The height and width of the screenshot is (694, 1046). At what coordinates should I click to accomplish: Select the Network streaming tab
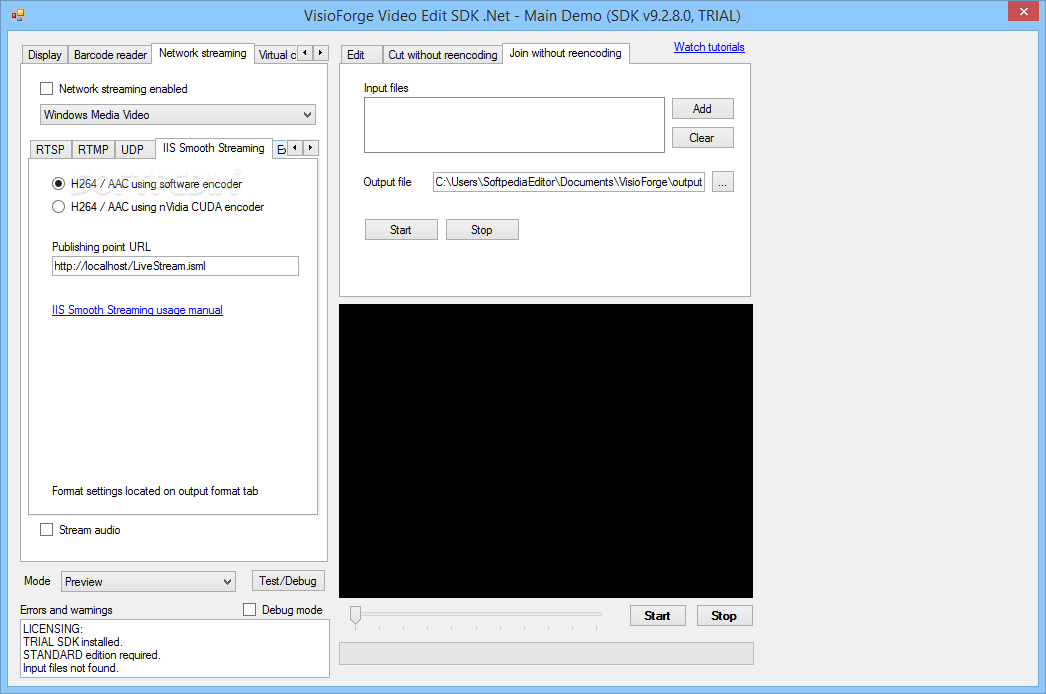(202, 53)
